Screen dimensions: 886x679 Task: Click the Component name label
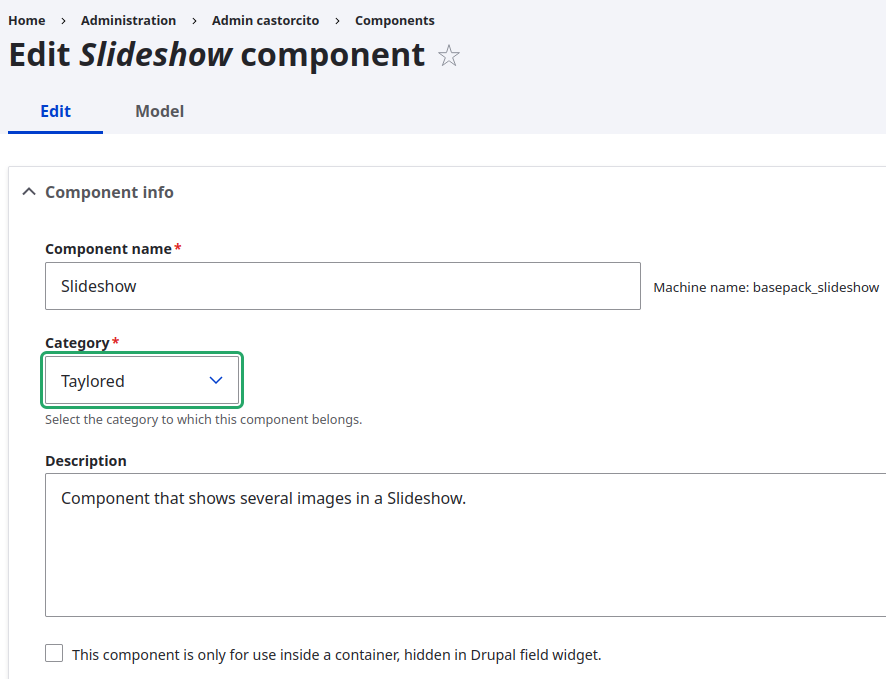pos(109,249)
